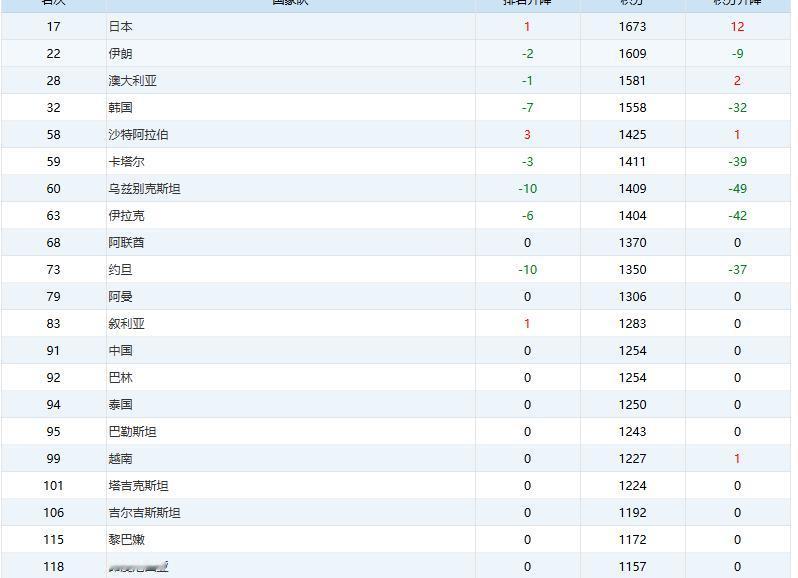Select the team name 泰国
This screenshot has height=578, width=798.
[x=120, y=404]
